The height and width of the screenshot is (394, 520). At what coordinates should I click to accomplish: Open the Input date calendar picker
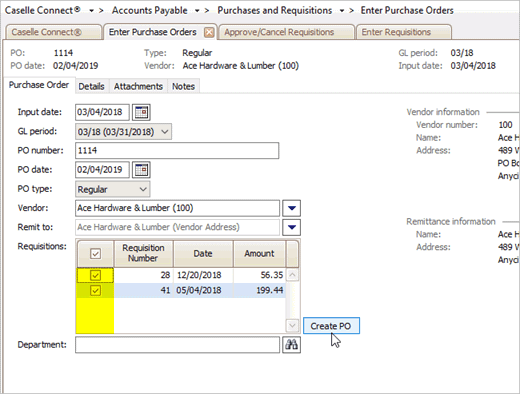click(141, 112)
